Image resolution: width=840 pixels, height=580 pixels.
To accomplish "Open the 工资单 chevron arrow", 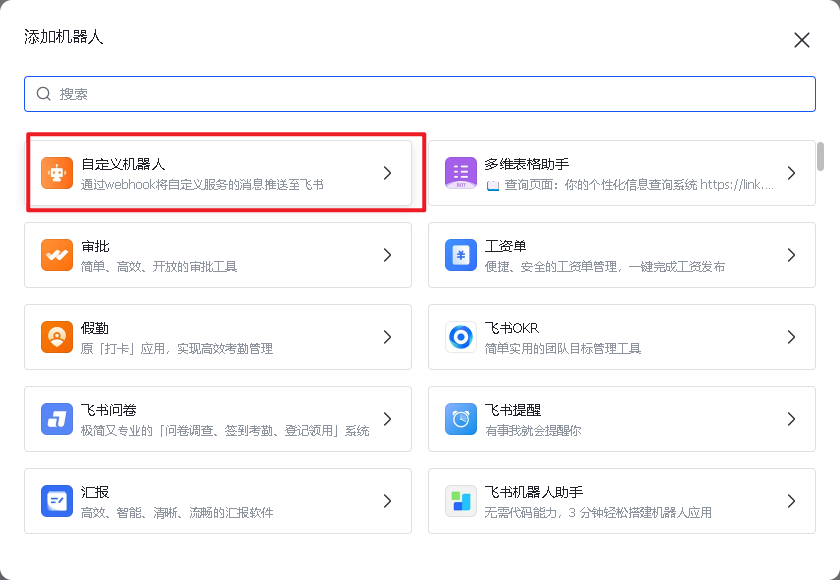I will (791, 255).
